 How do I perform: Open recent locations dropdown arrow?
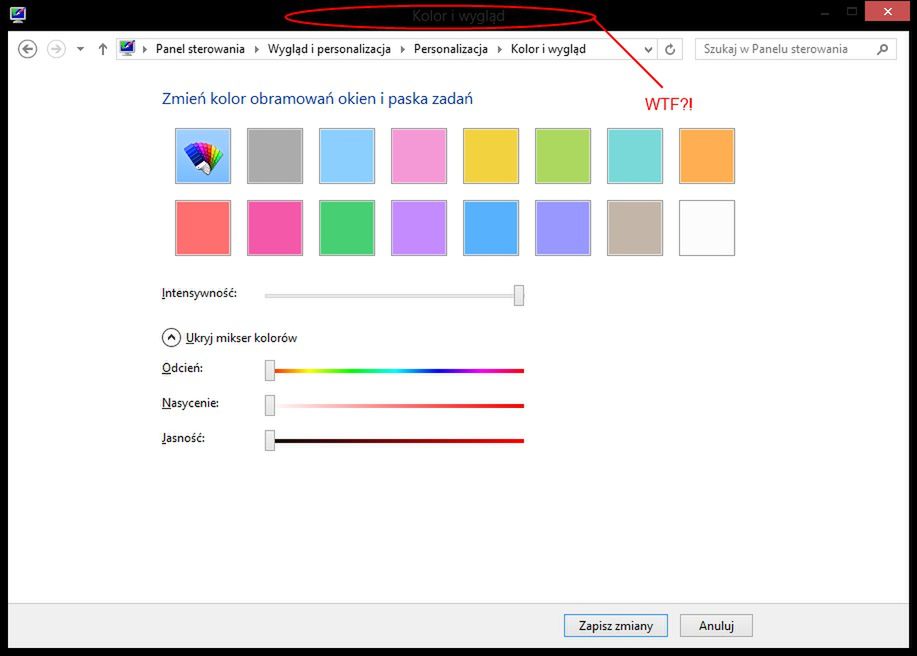click(80, 49)
